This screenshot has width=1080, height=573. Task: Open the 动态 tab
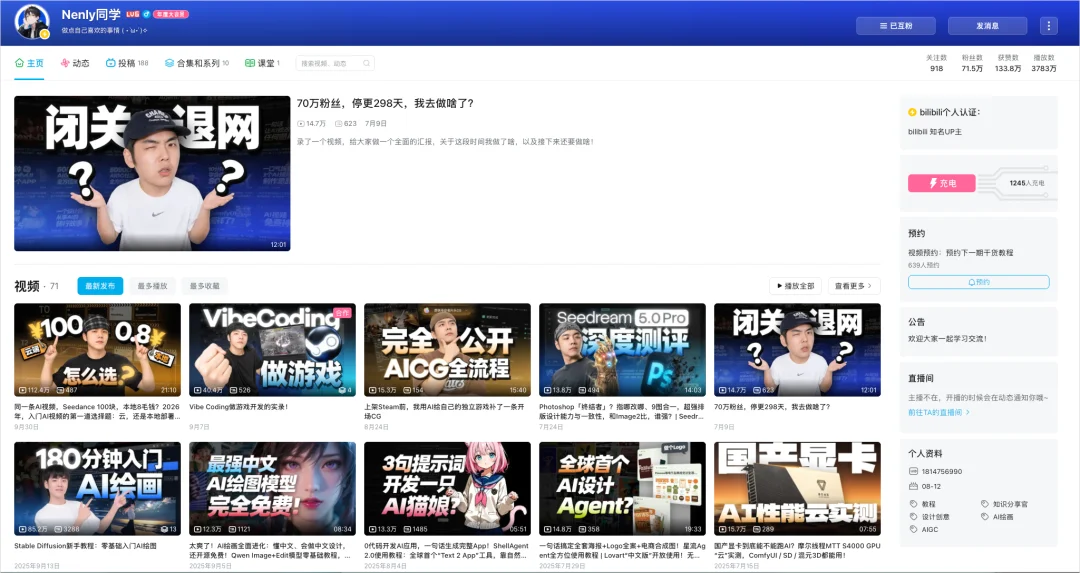click(75, 63)
